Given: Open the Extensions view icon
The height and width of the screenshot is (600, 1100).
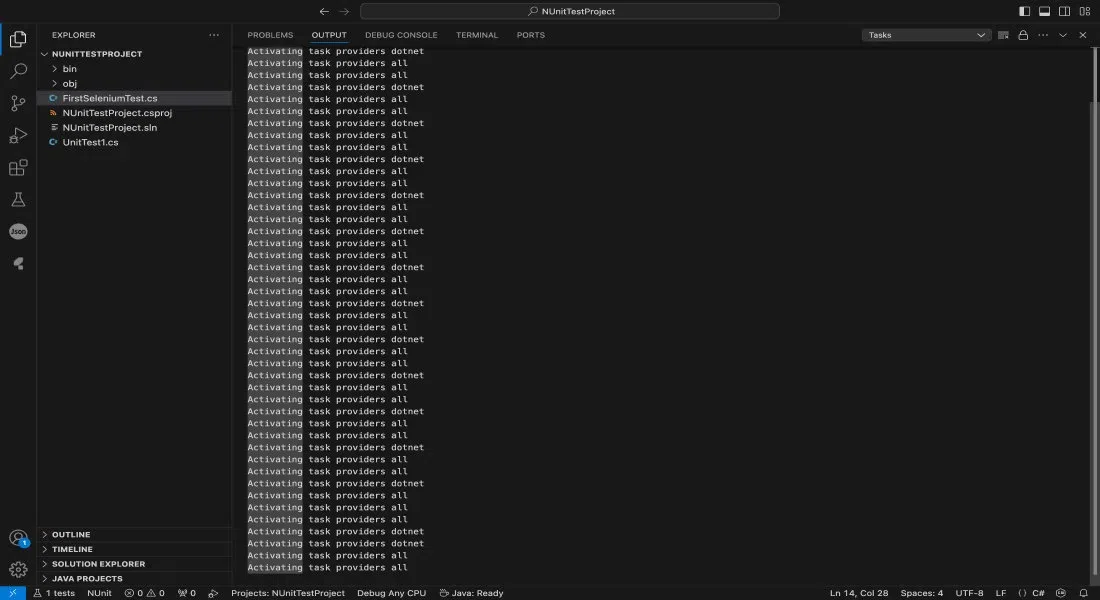Looking at the screenshot, I should tap(18, 168).
